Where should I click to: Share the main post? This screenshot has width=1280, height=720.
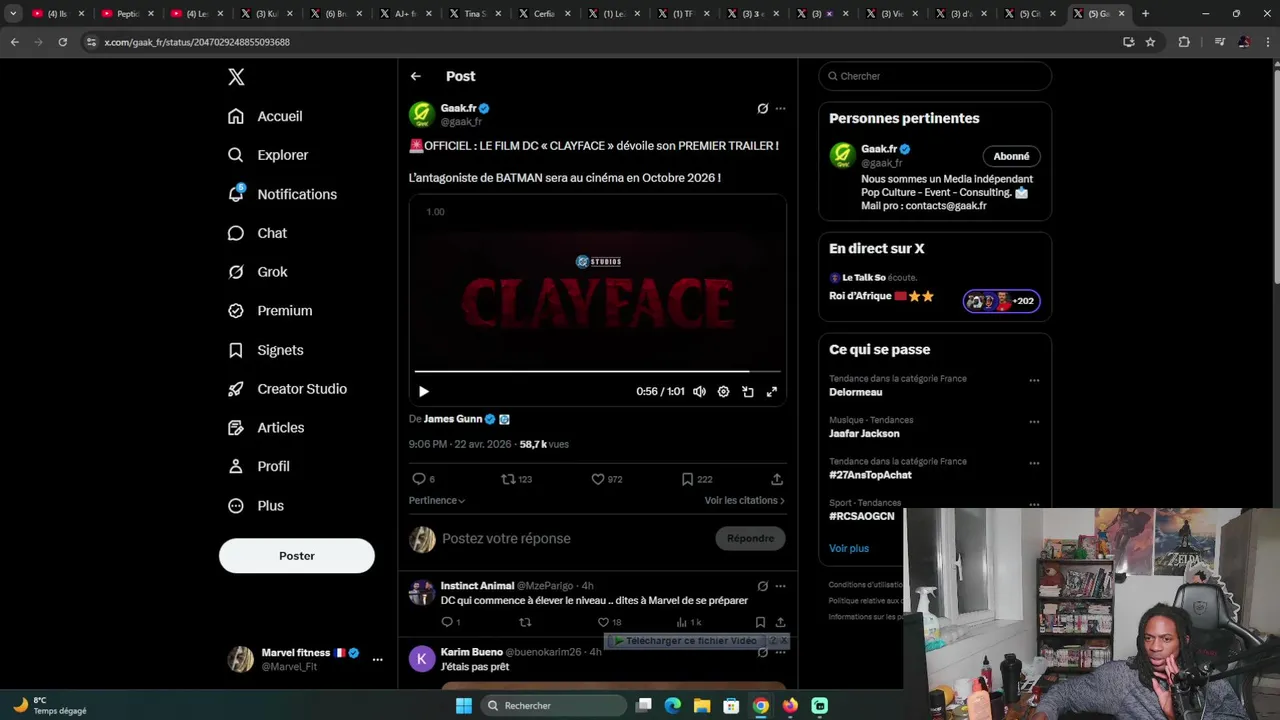tap(777, 479)
